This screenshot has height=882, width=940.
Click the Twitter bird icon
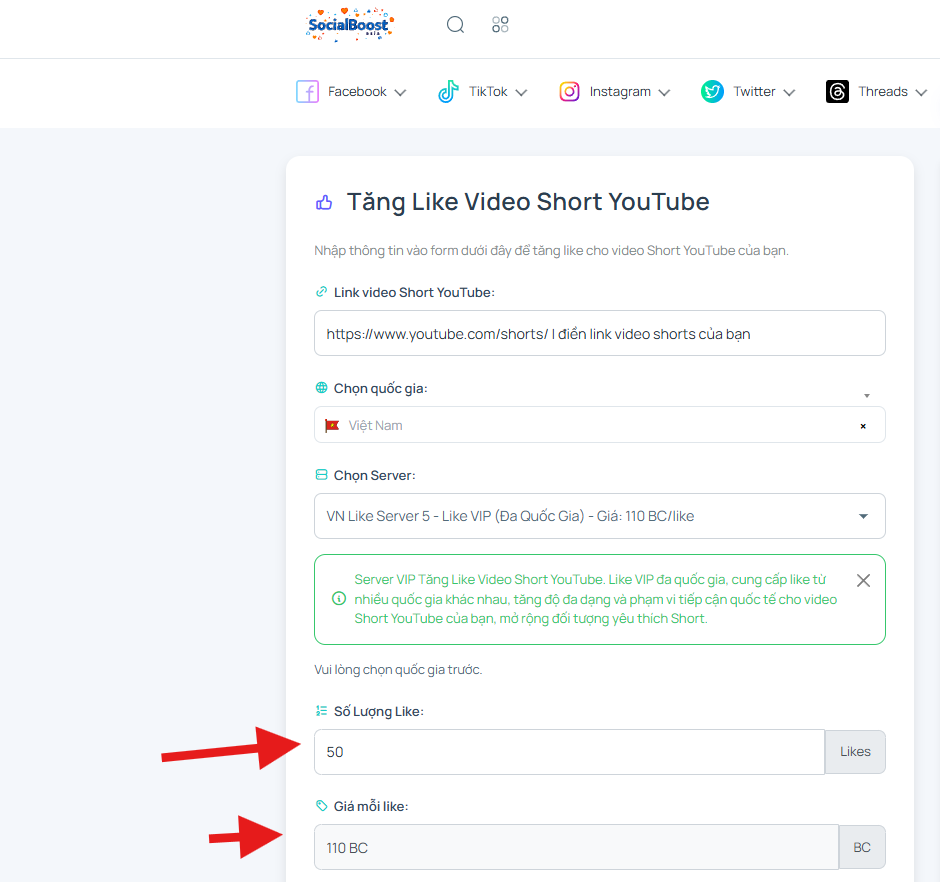pyautogui.click(x=712, y=92)
